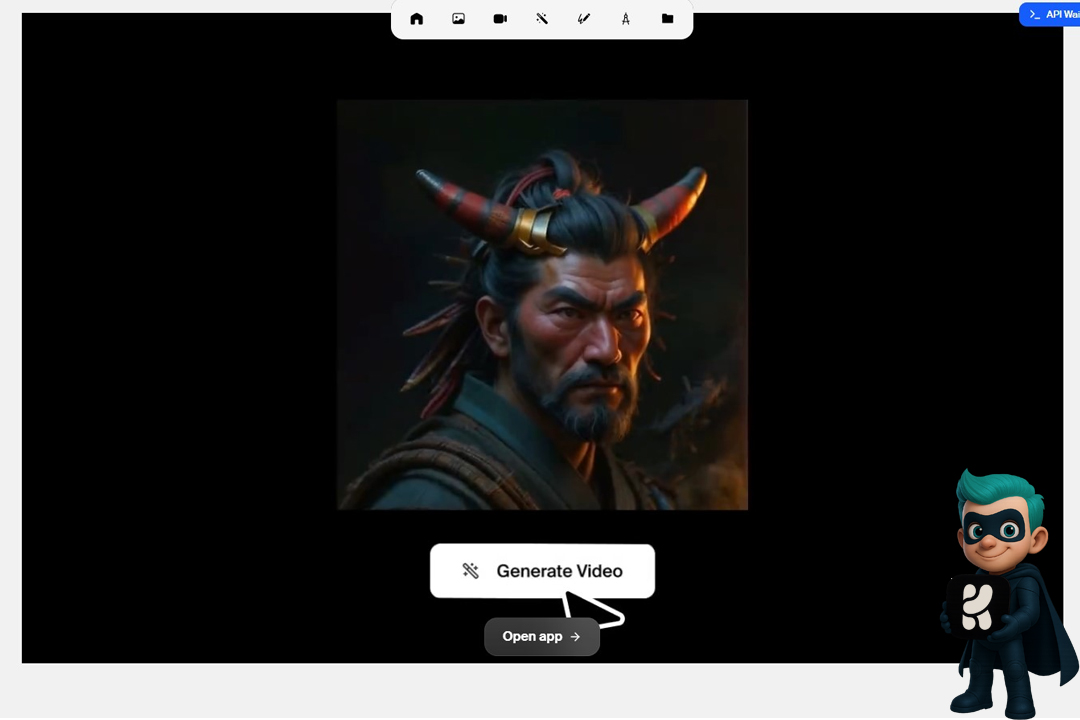The image size is (1080, 720).
Task: Select the paintbrush drawing tool icon
Action: [584, 19]
